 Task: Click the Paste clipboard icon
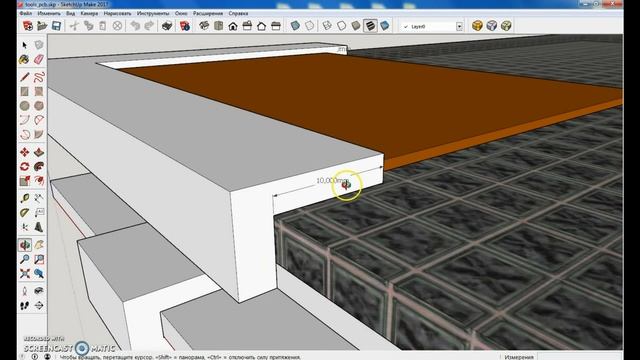point(102,26)
